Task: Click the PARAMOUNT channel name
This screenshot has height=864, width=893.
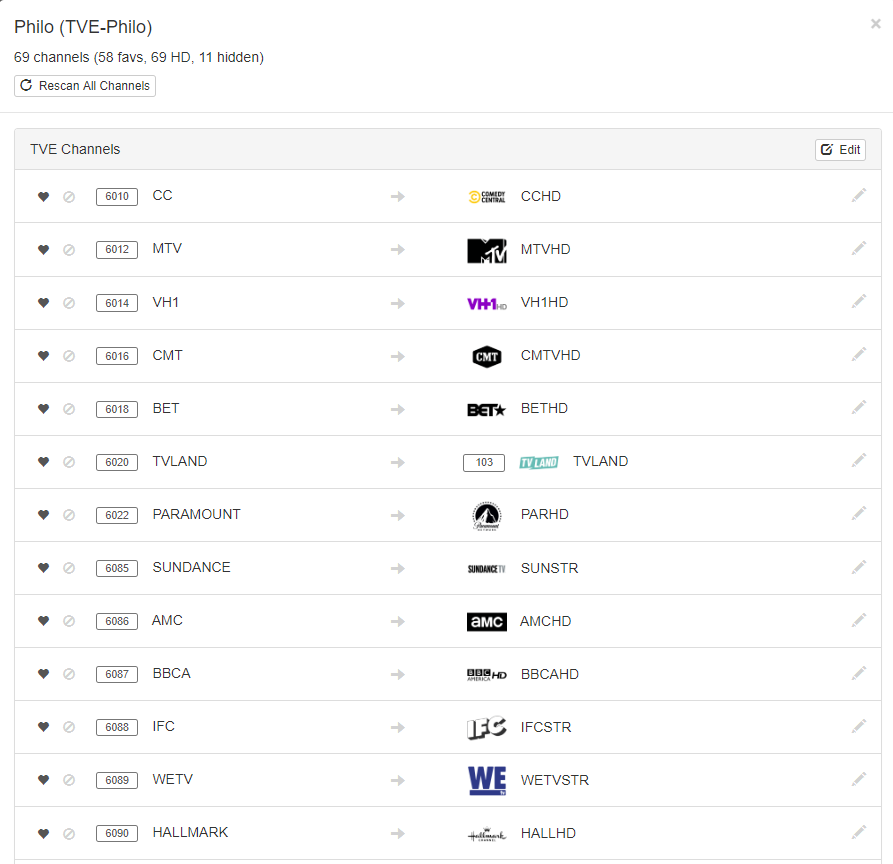Action: pyautogui.click(x=196, y=514)
